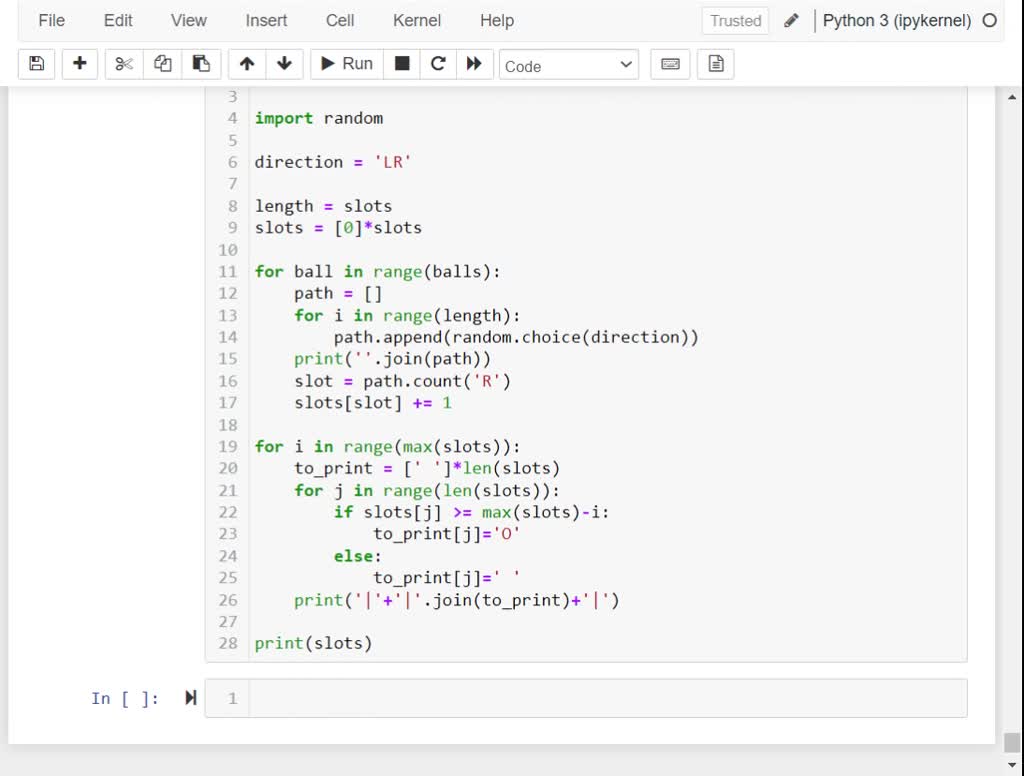
Task: Interrupt the kernel with stop icon
Action: pos(402,64)
